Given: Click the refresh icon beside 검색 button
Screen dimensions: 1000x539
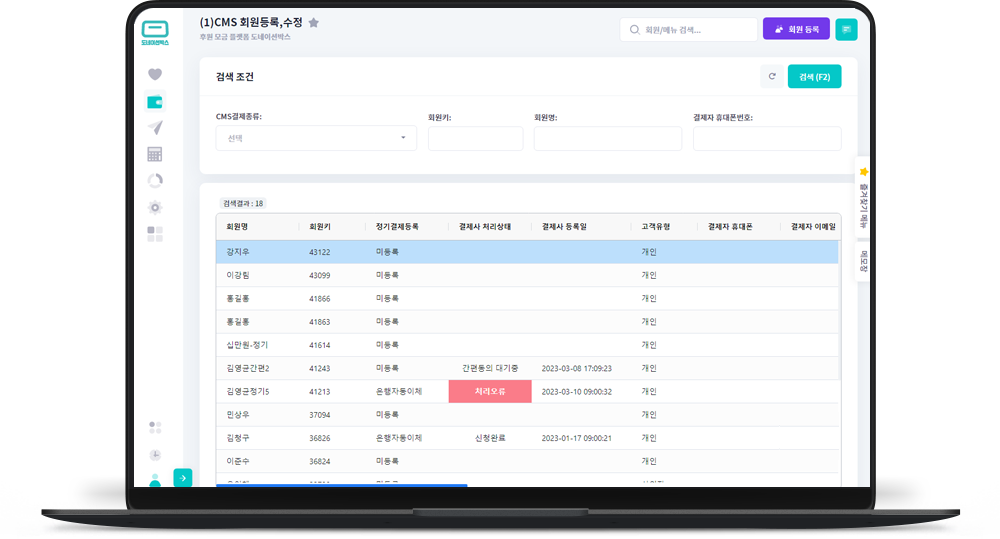Looking at the screenshot, I should click(771, 77).
